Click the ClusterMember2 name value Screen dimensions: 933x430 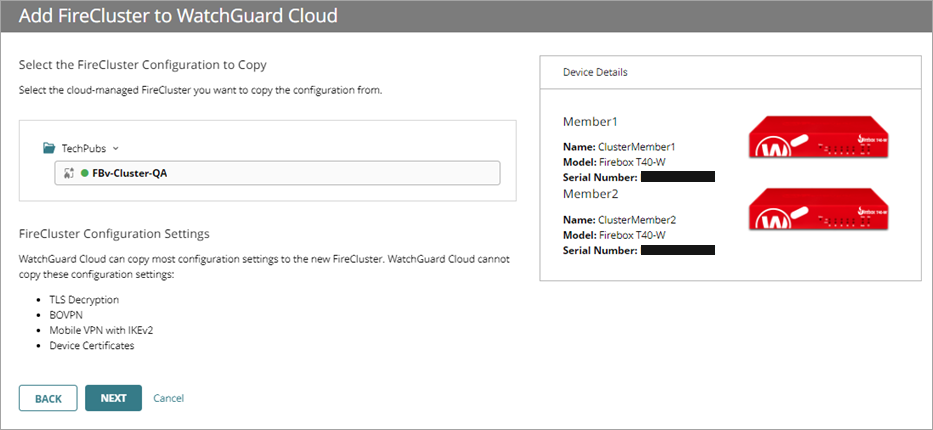(x=637, y=219)
